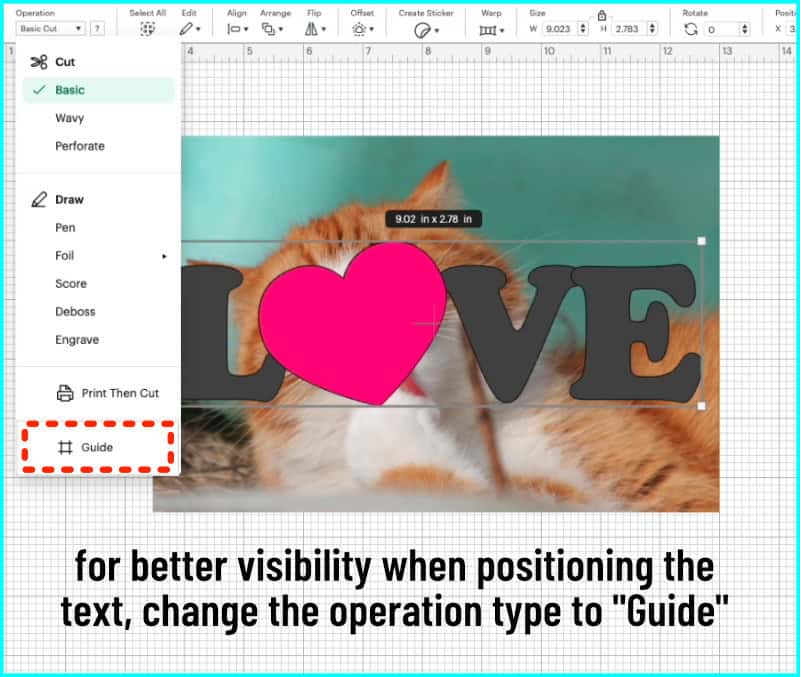Click the Rotate icon
Image resolution: width=800 pixels, height=677 pixels.
point(691,30)
